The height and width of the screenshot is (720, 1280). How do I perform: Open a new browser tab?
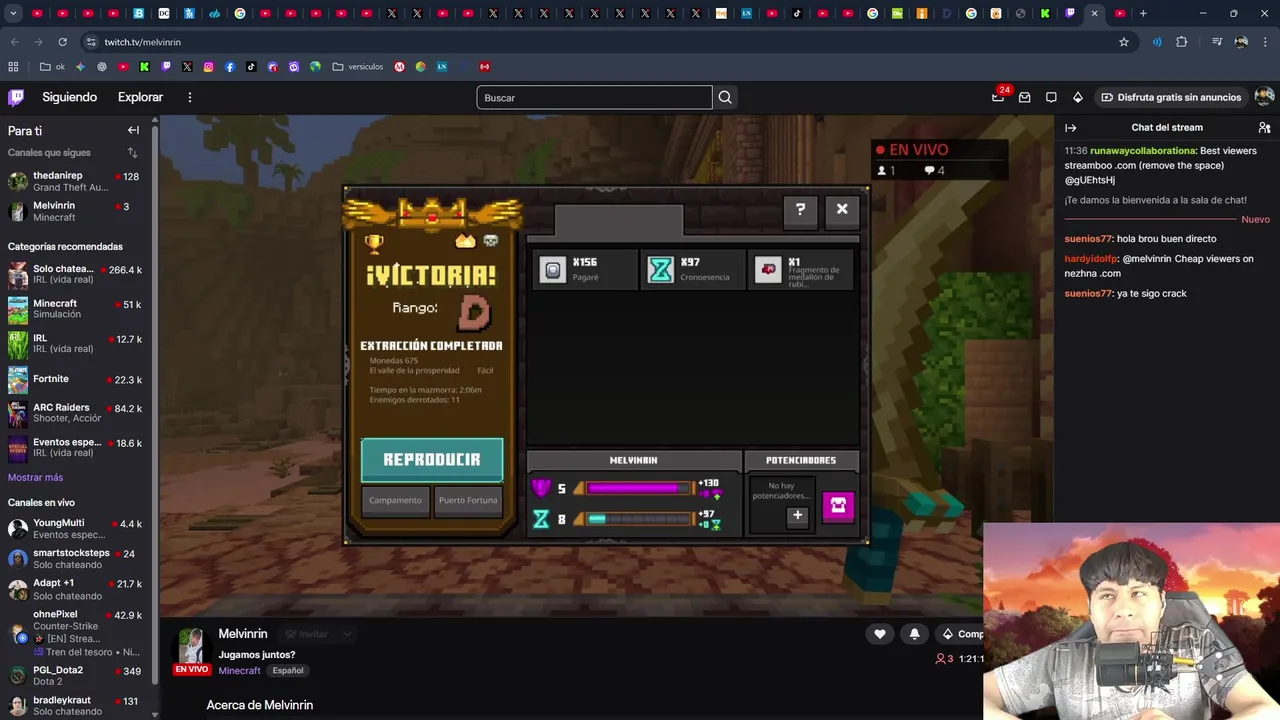(x=1143, y=13)
